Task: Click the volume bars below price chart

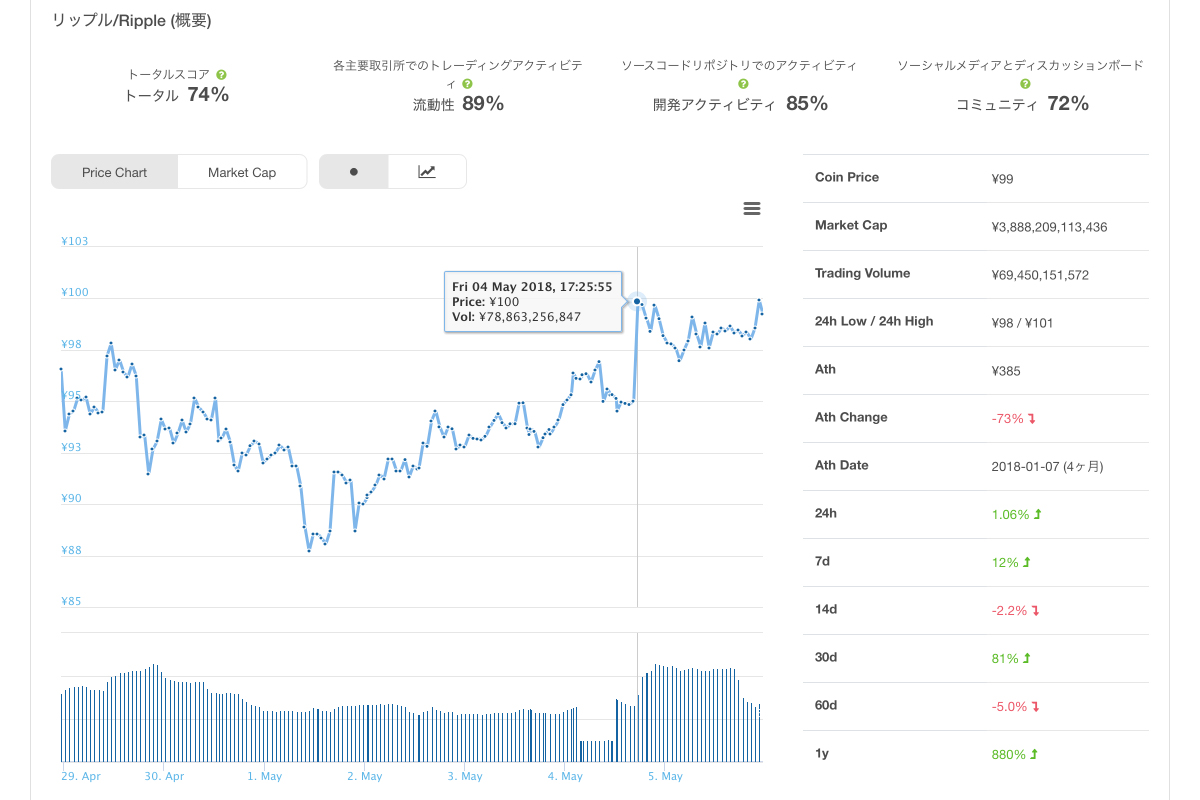Action: 411,713
